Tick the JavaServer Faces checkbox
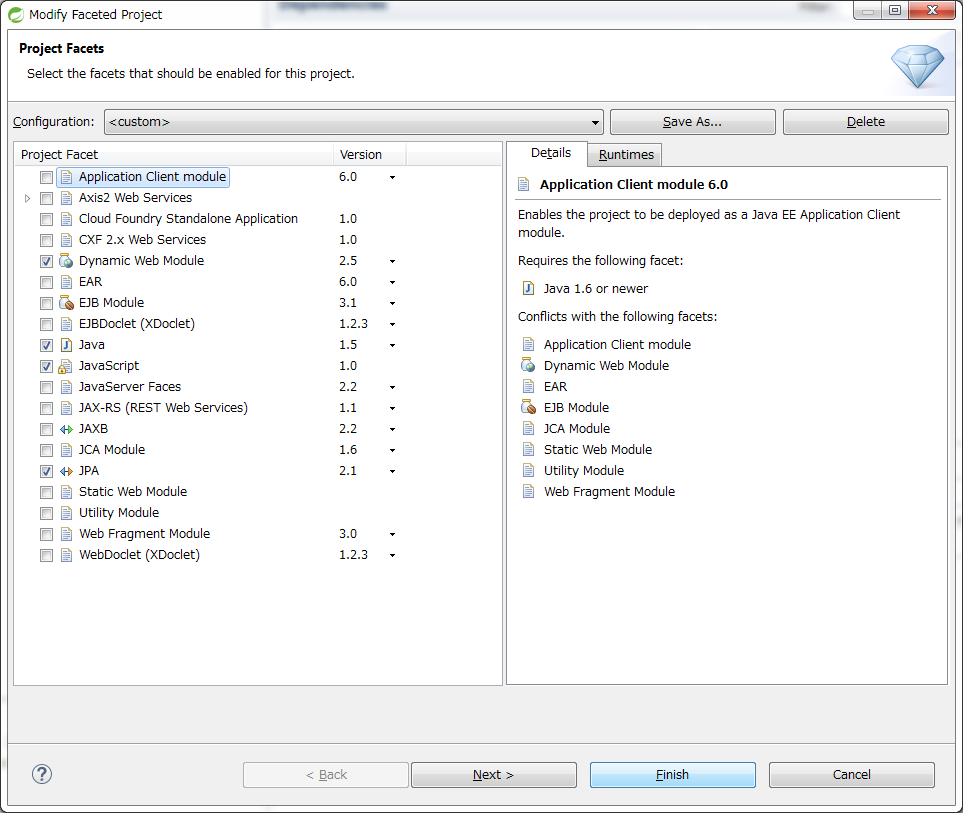This screenshot has width=963, height=813. coord(46,387)
